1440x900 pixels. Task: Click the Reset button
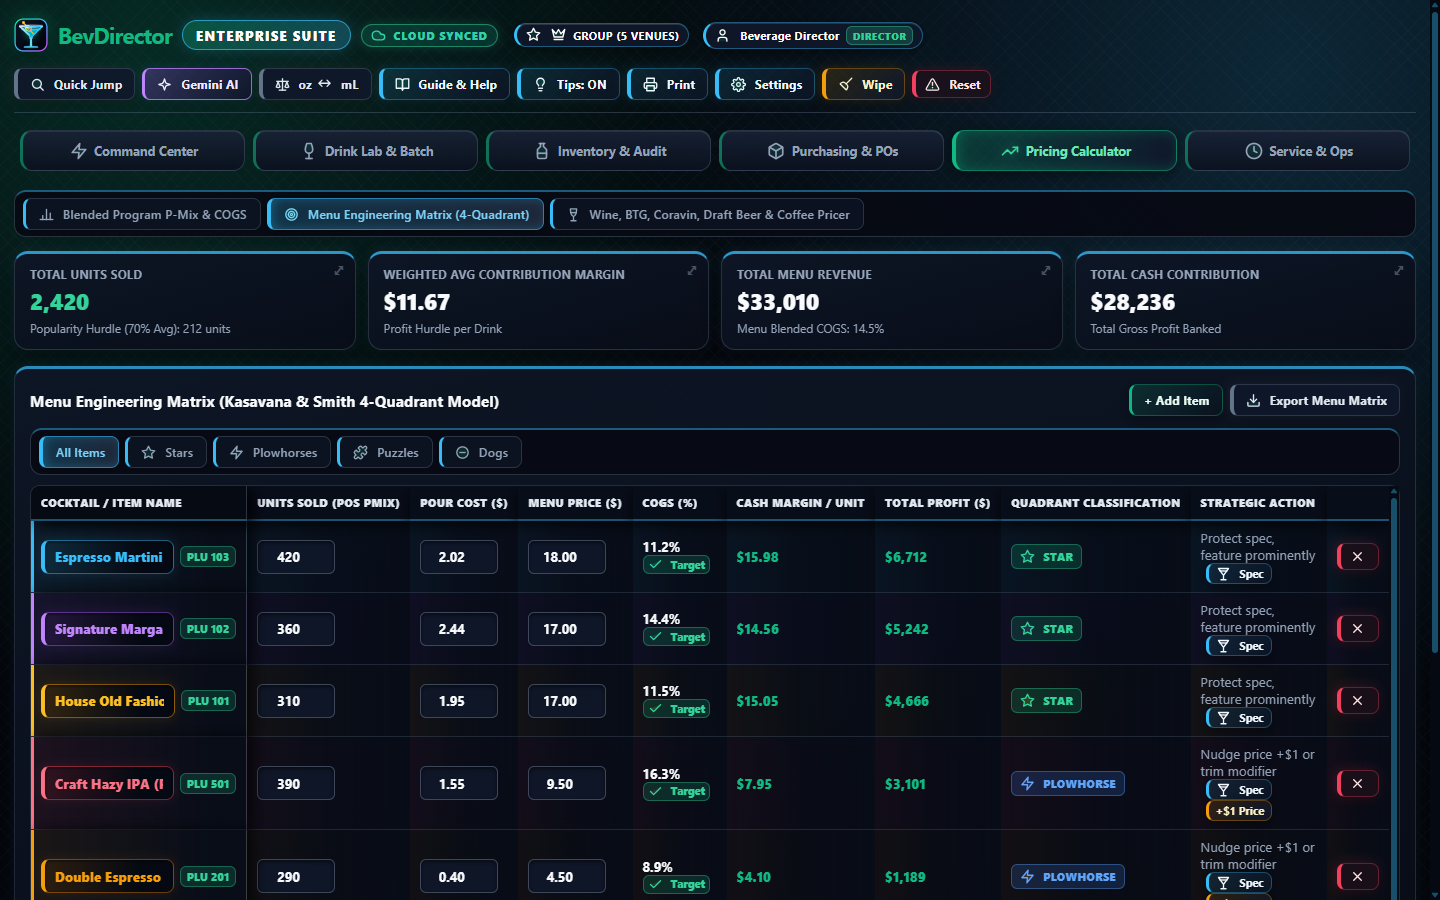[x=952, y=85]
